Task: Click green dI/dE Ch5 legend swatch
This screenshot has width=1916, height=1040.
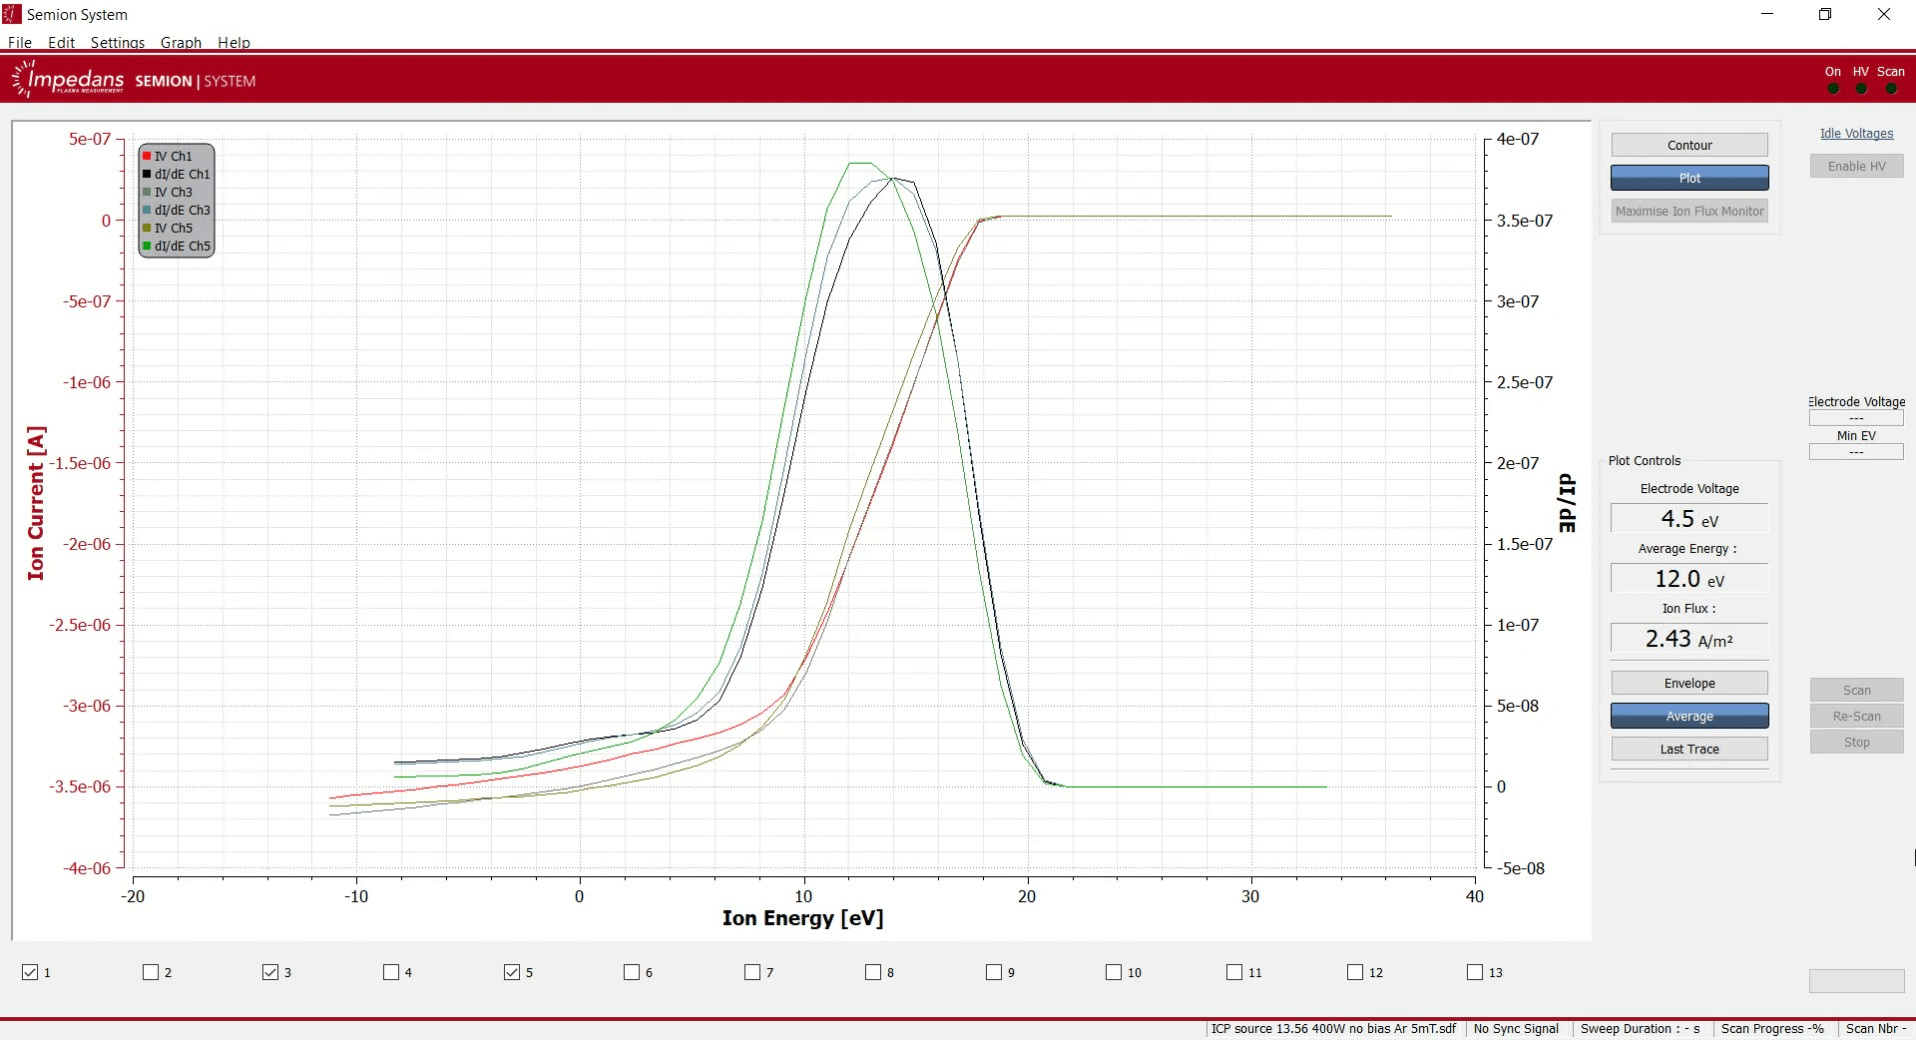Action: coord(147,246)
